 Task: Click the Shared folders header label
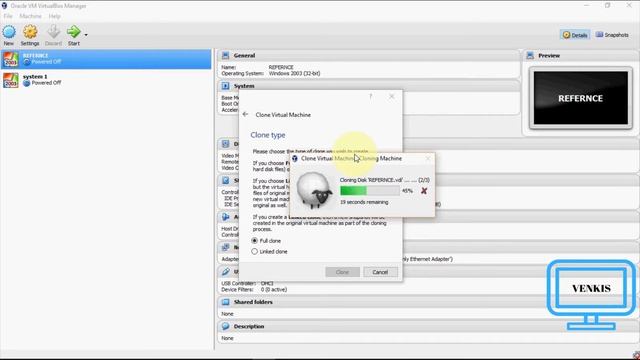point(253,302)
